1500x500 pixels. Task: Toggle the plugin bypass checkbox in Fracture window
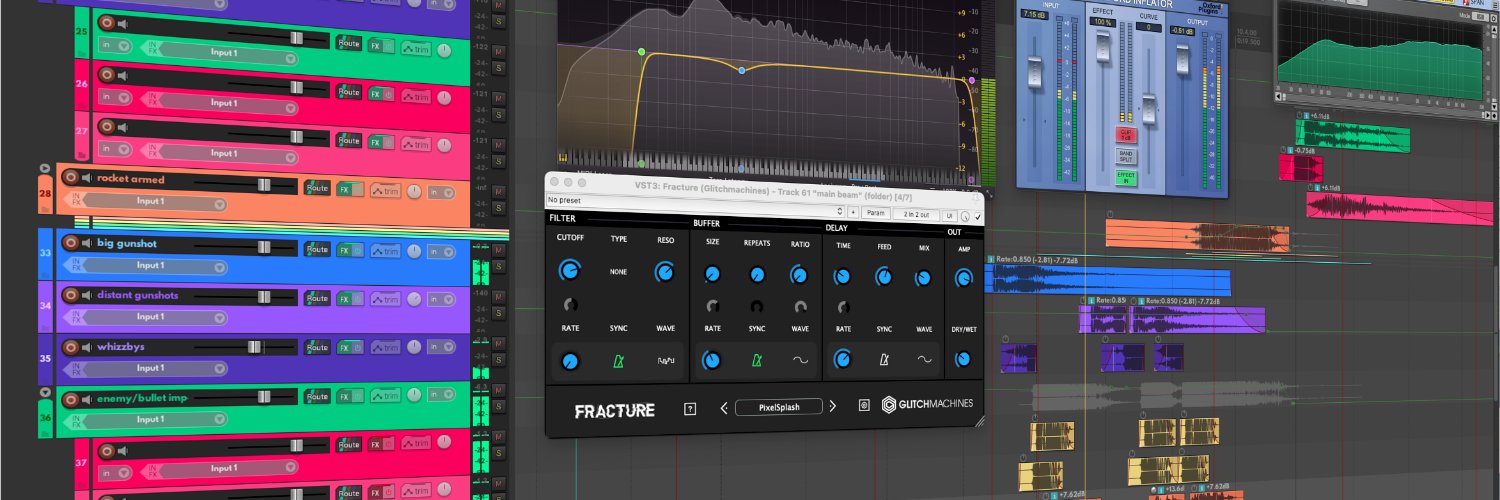coord(977,216)
